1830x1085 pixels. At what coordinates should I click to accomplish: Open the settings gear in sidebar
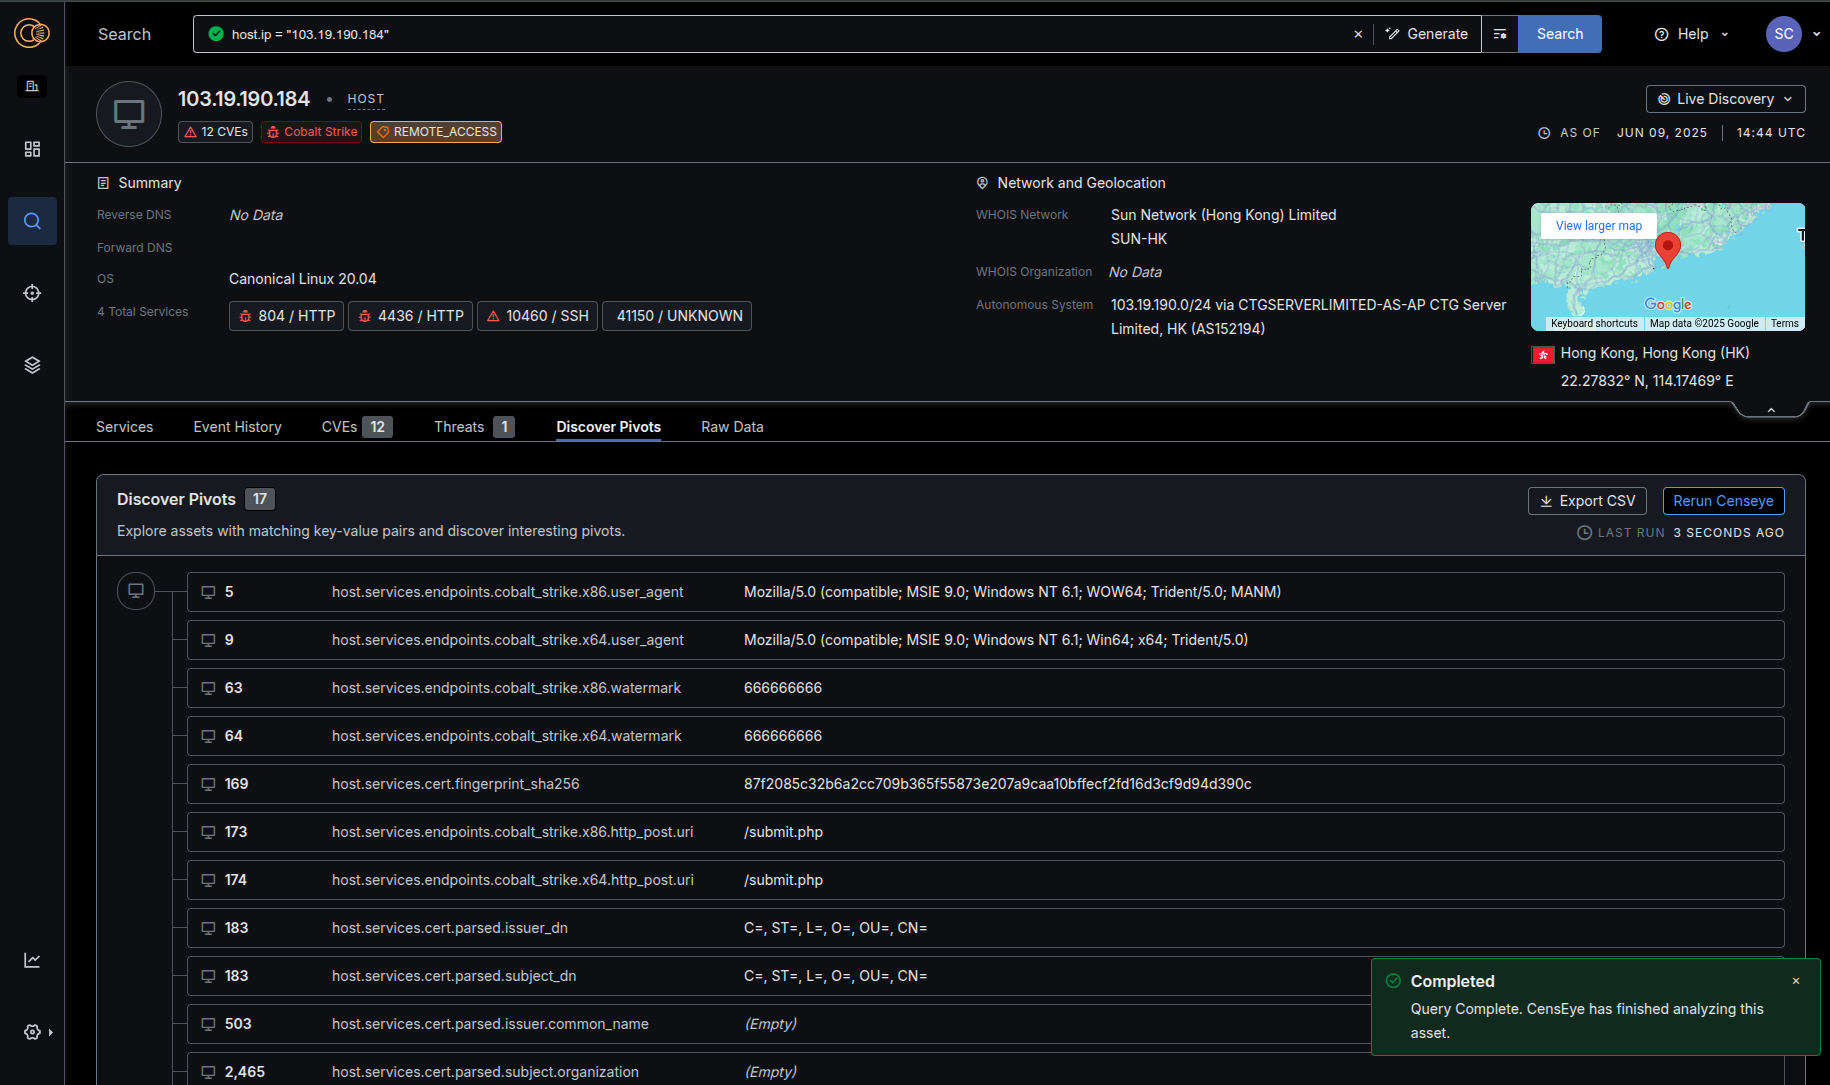[32, 1032]
